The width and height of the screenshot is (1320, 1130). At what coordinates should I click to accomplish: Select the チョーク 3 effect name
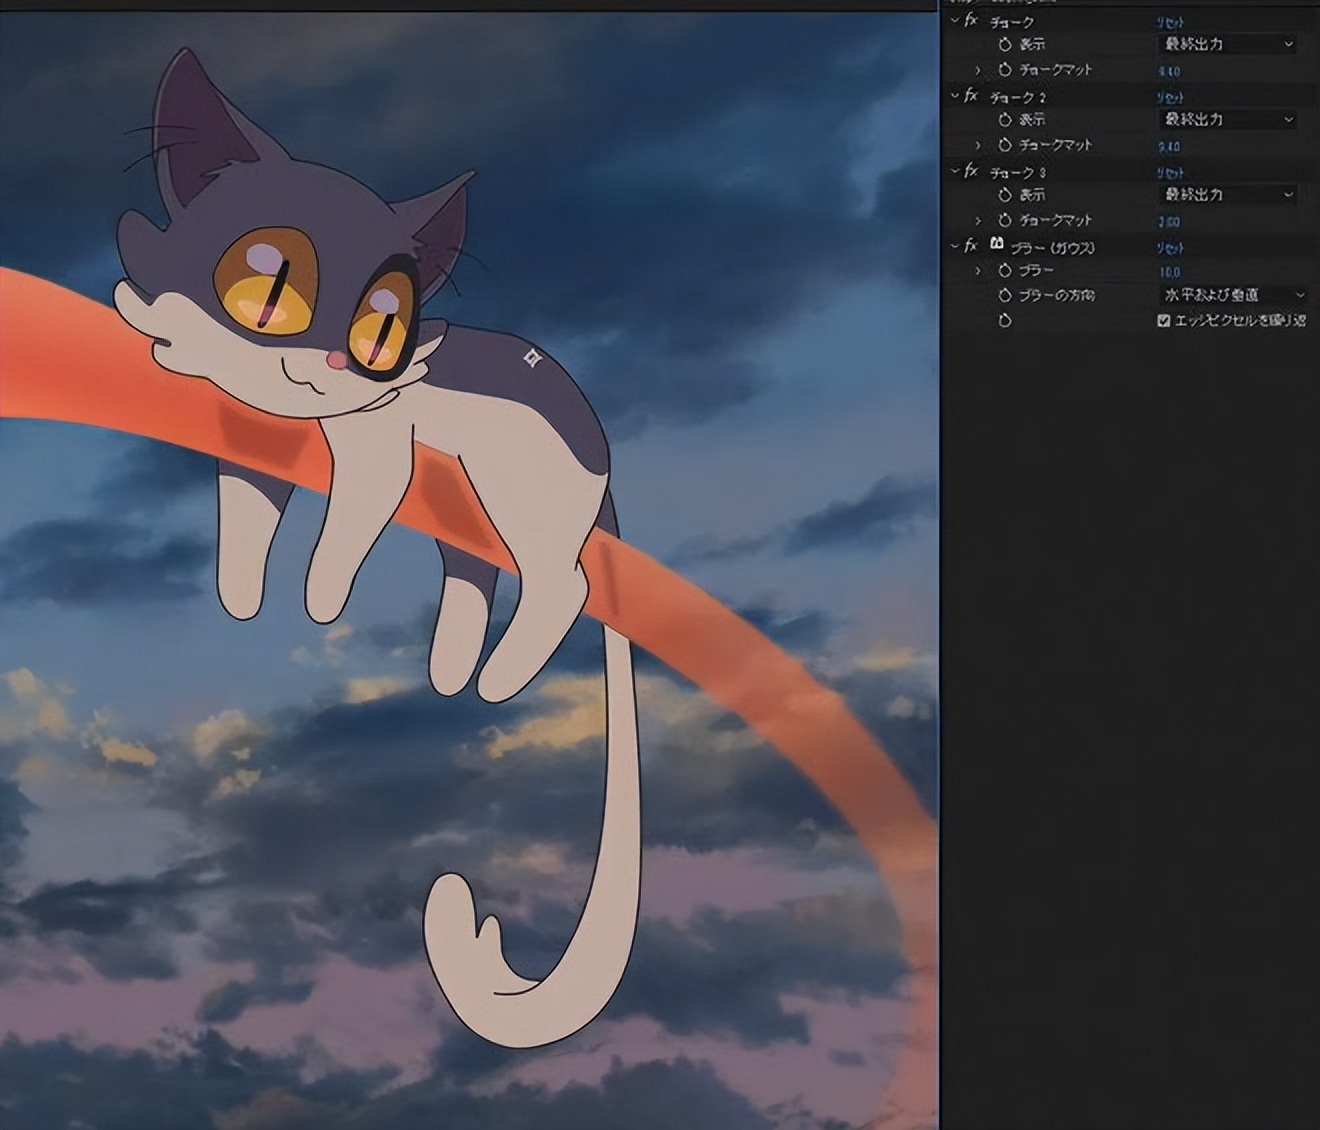(x=1017, y=173)
